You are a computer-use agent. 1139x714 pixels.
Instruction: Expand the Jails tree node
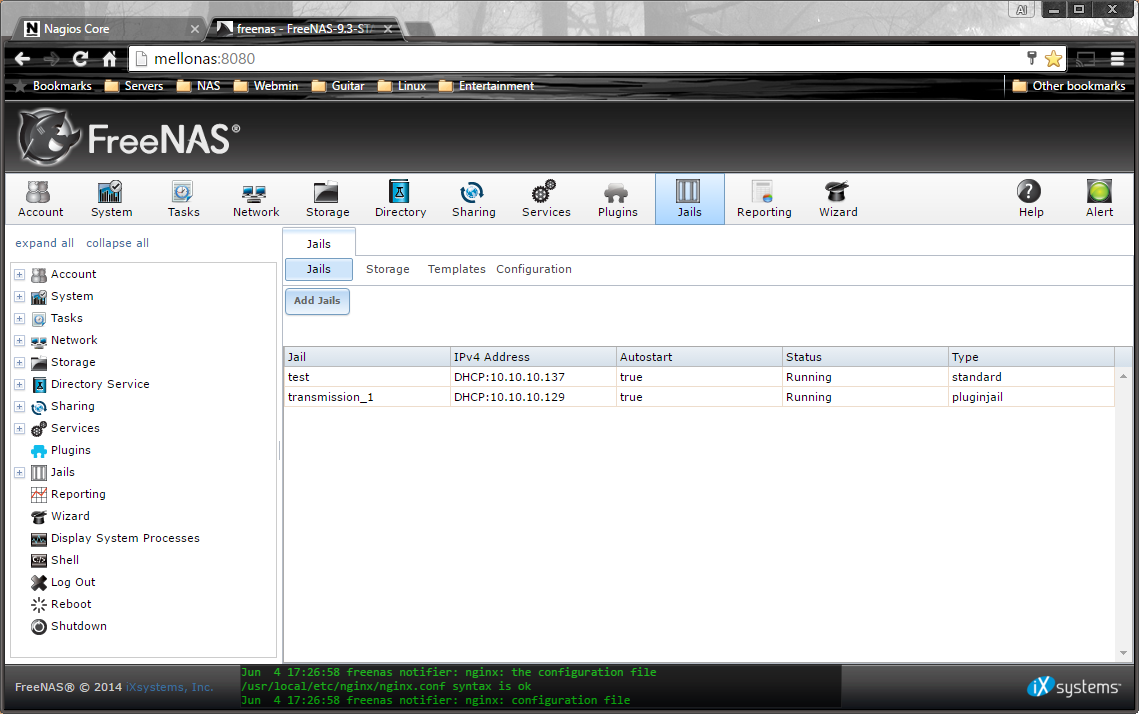pos(20,473)
